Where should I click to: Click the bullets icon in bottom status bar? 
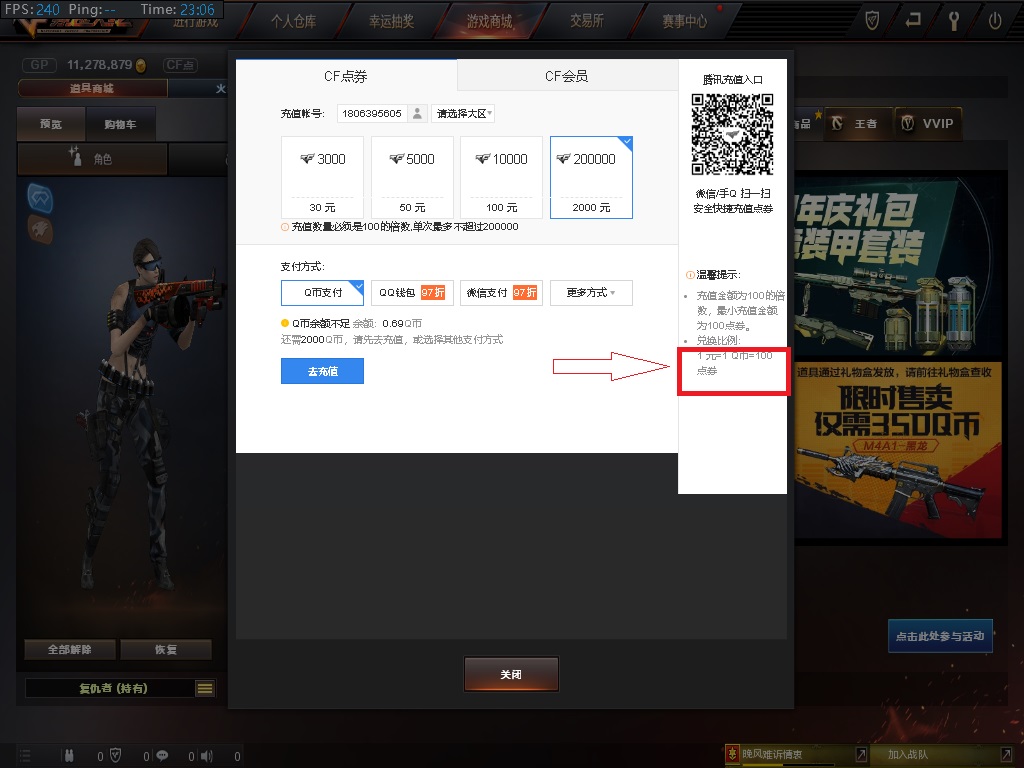tap(69, 756)
